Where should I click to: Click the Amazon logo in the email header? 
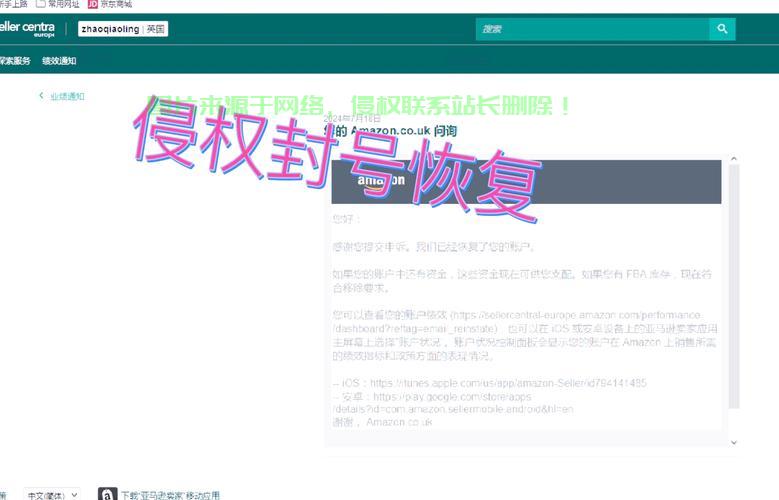381,181
